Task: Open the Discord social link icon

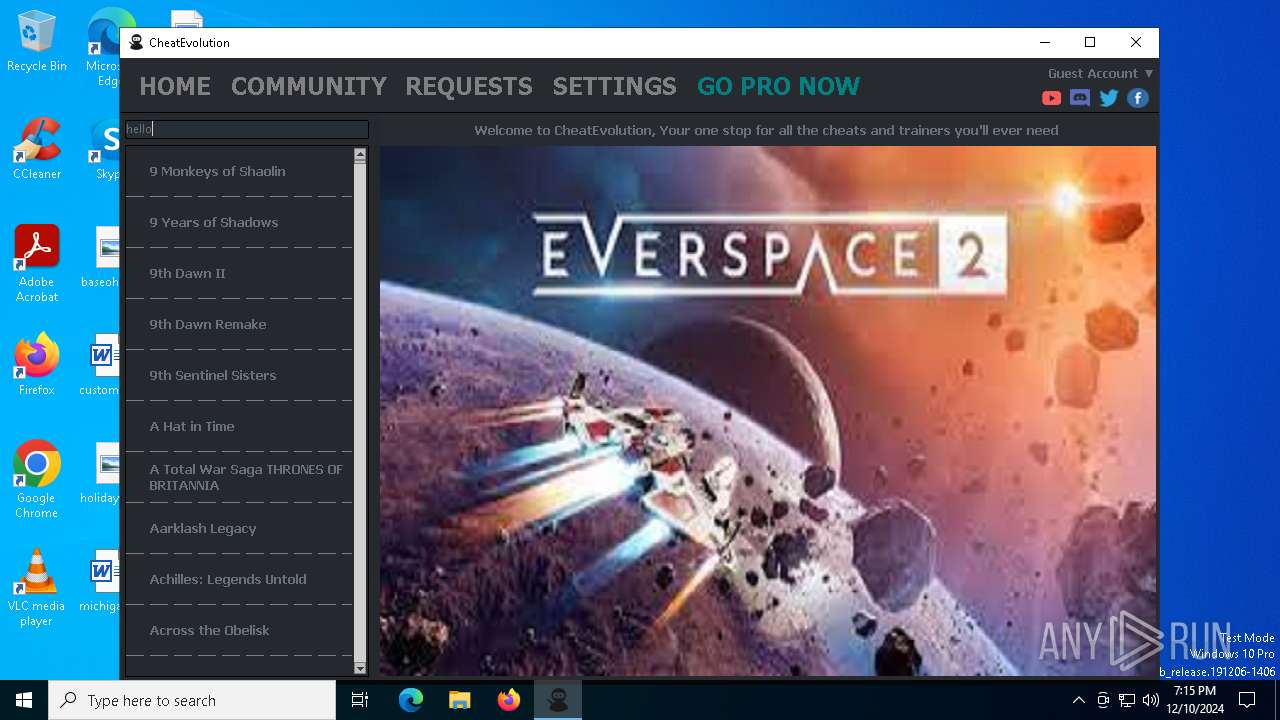Action: (x=1080, y=98)
